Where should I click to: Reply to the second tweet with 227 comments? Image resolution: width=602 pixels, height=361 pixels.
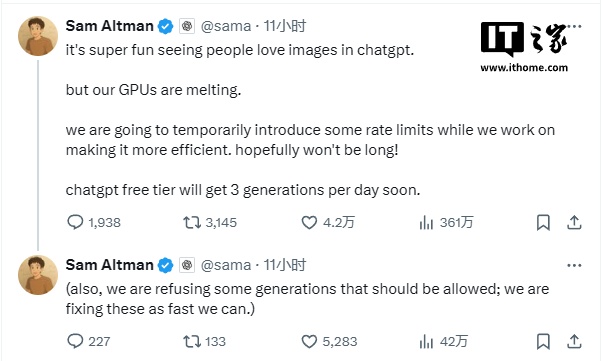[x=75, y=341]
